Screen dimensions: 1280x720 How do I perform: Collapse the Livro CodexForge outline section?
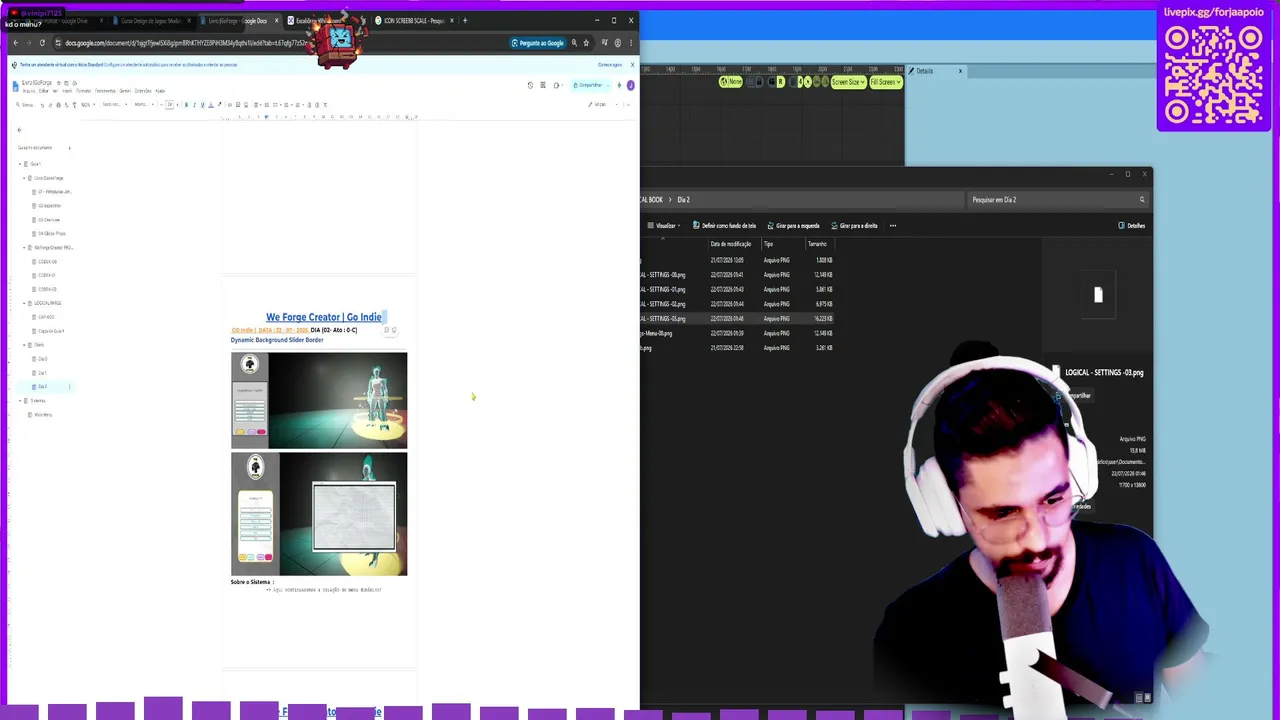click(x=24, y=178)
